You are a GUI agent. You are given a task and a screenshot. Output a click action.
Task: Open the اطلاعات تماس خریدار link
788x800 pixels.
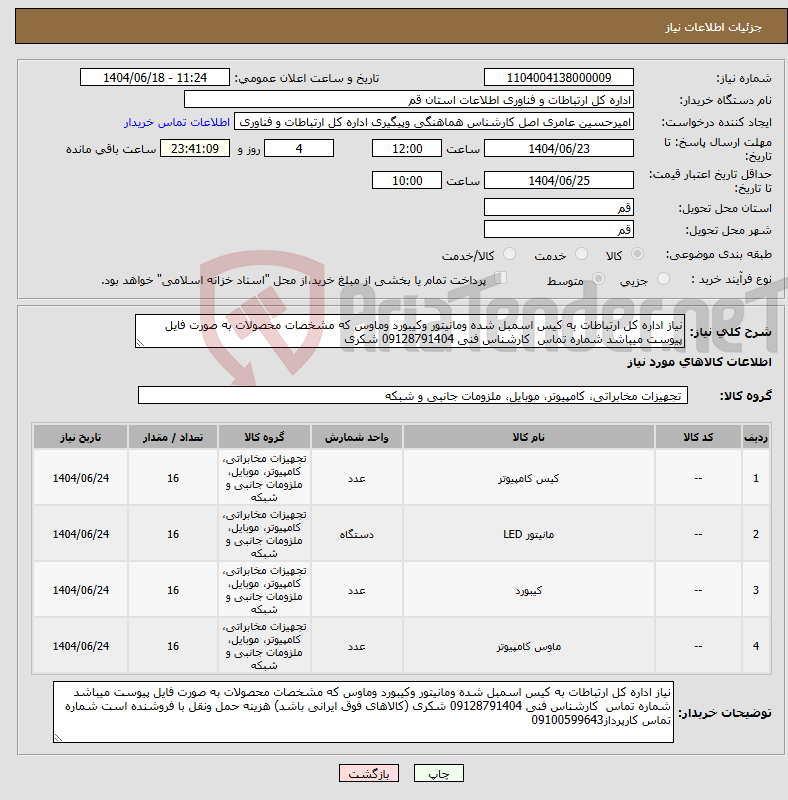(x=177, y=122)
